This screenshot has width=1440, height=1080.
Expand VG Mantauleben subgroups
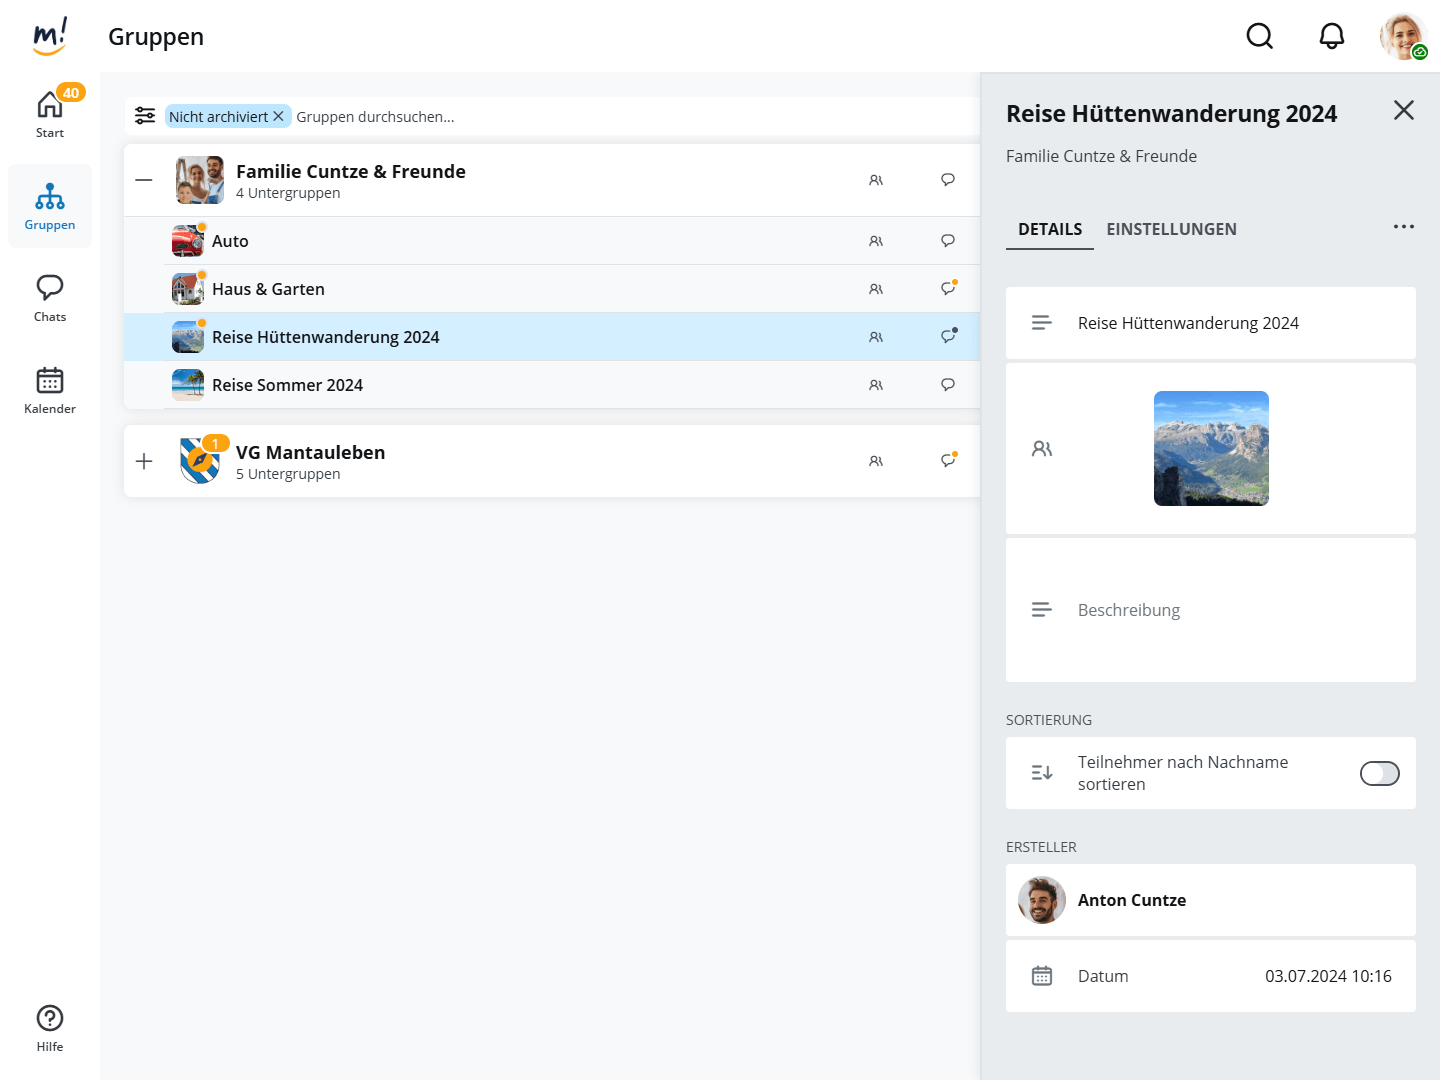pyautogui.click(x=144, y=461)
